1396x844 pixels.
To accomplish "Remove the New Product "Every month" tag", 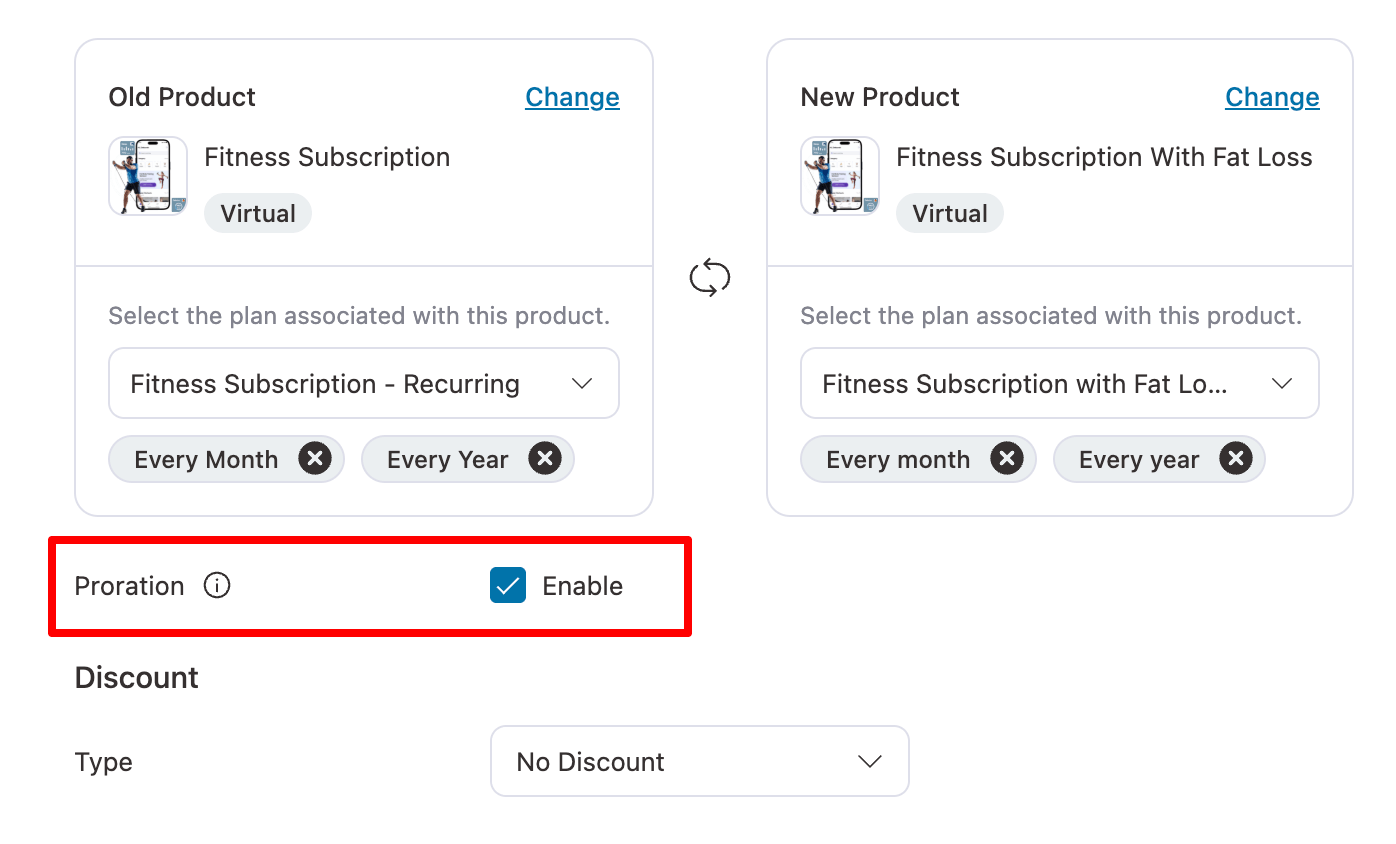I will [x=1007, y=459].
